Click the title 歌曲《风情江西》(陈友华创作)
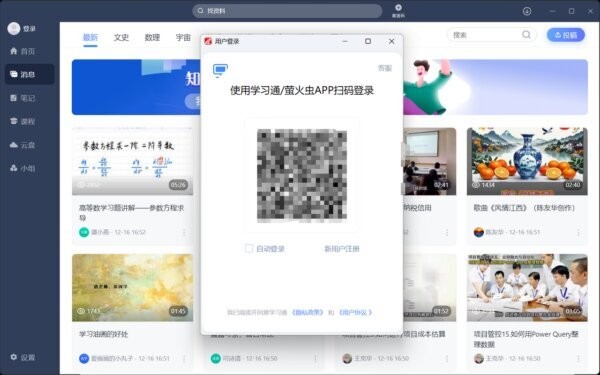 pyautogui.click(x=524, y=208)
